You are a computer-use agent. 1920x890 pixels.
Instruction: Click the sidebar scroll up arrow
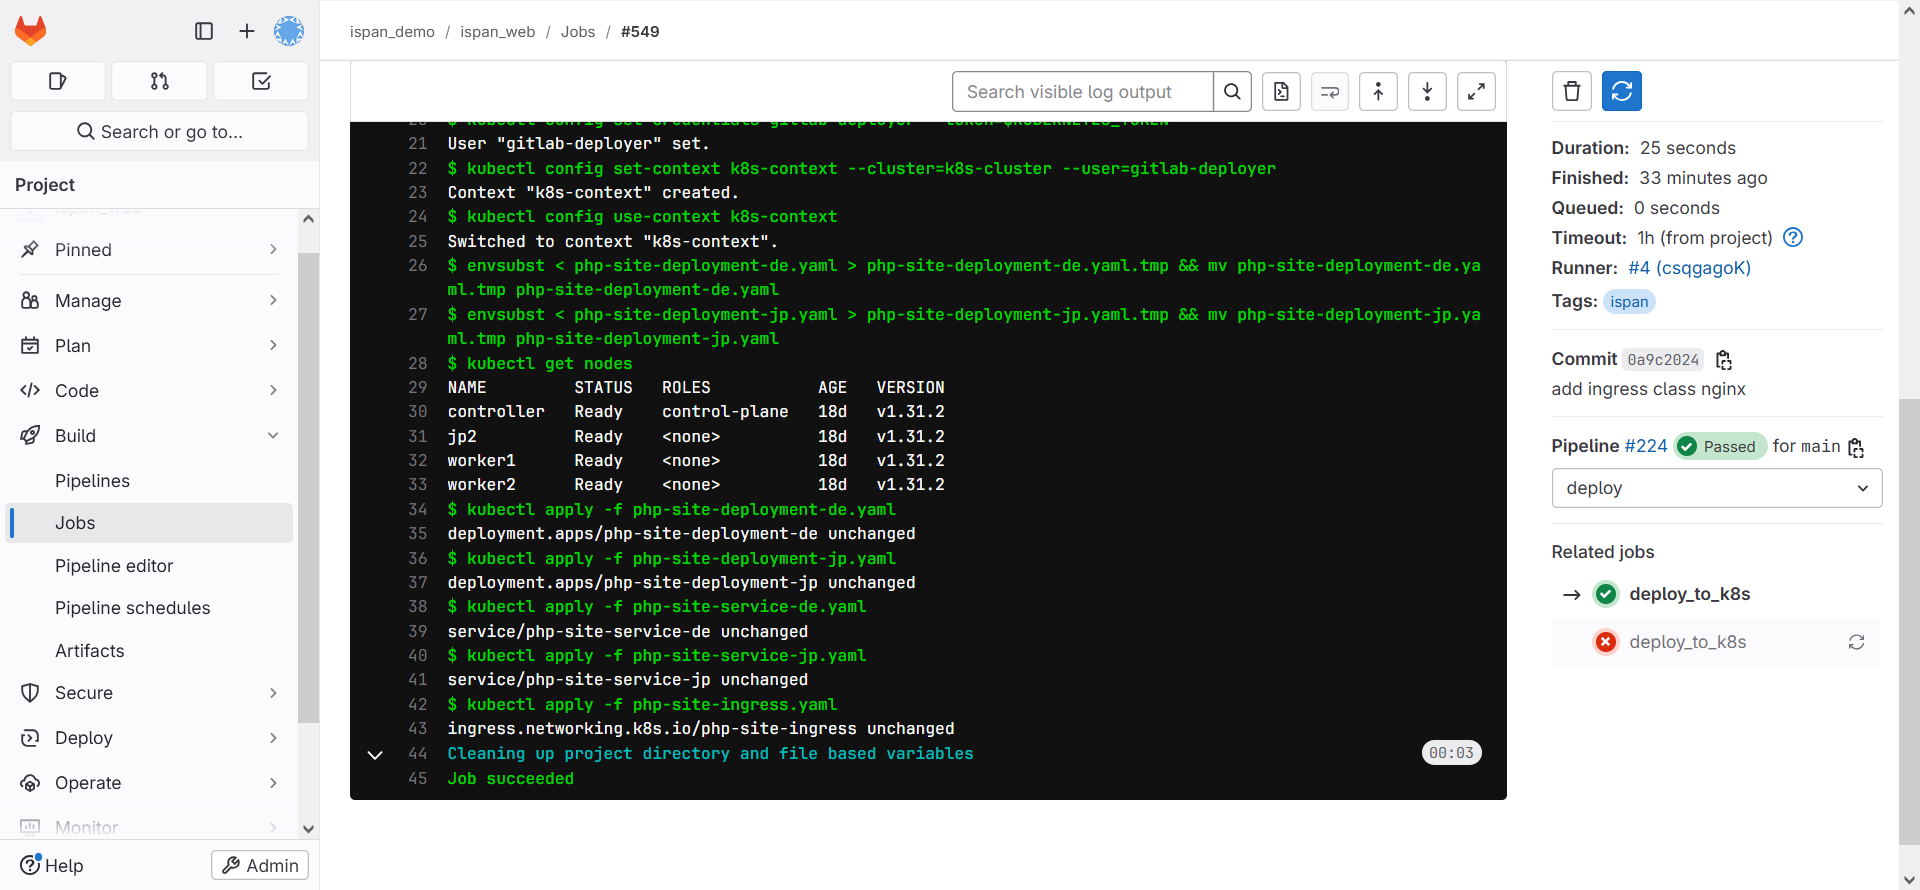[x=308, y=219]
